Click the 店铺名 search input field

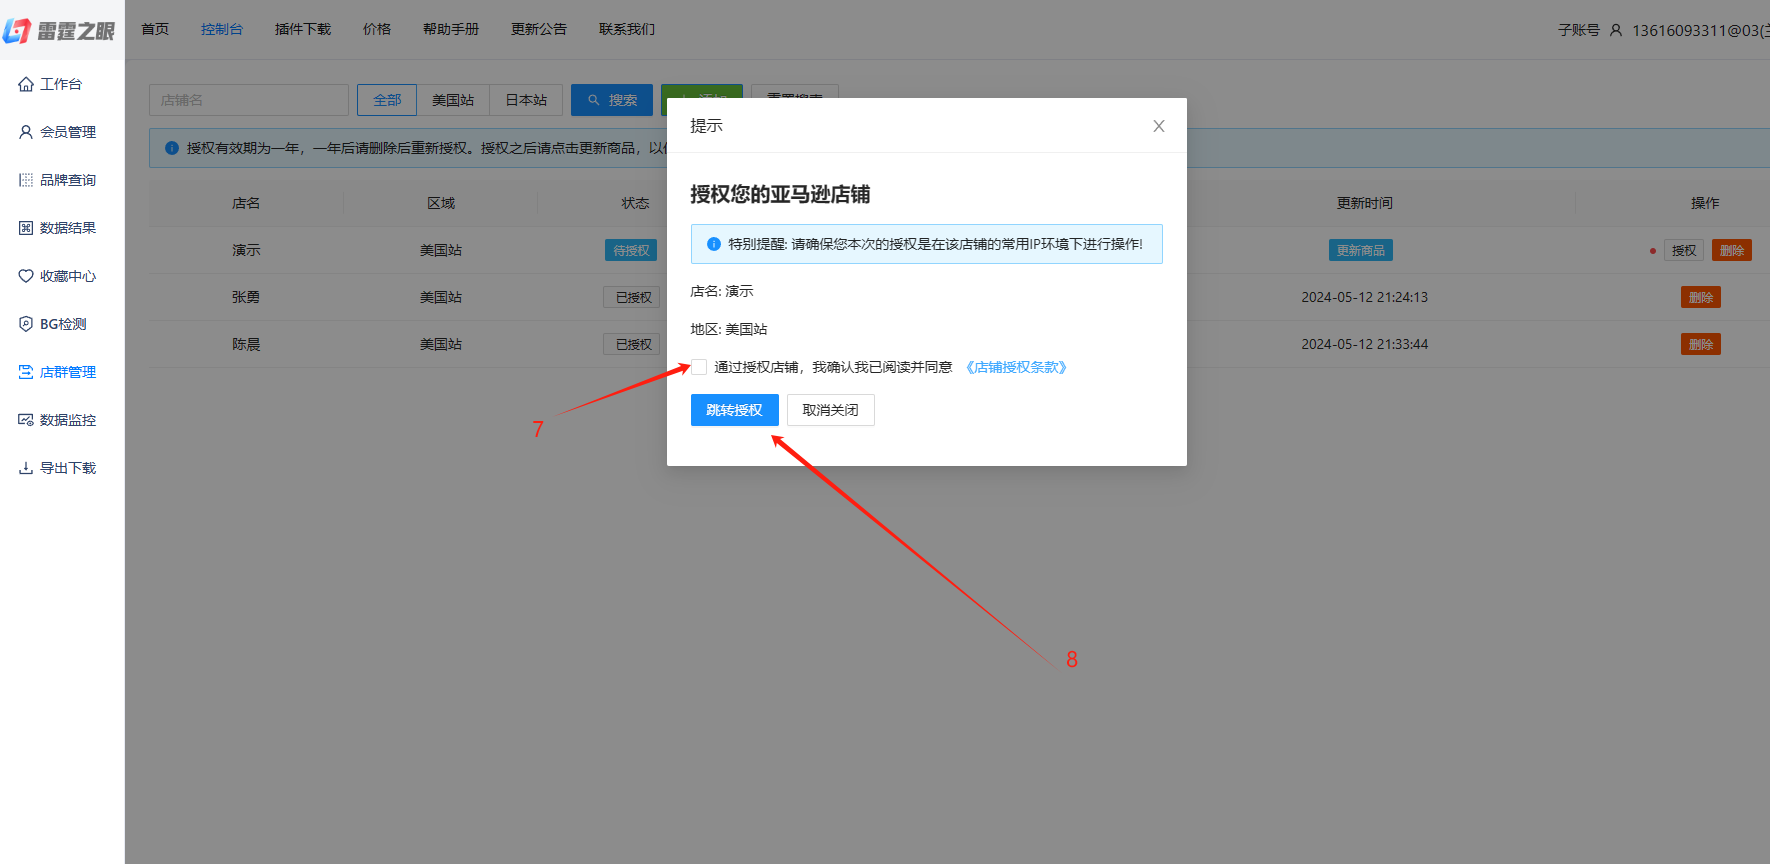249,100
